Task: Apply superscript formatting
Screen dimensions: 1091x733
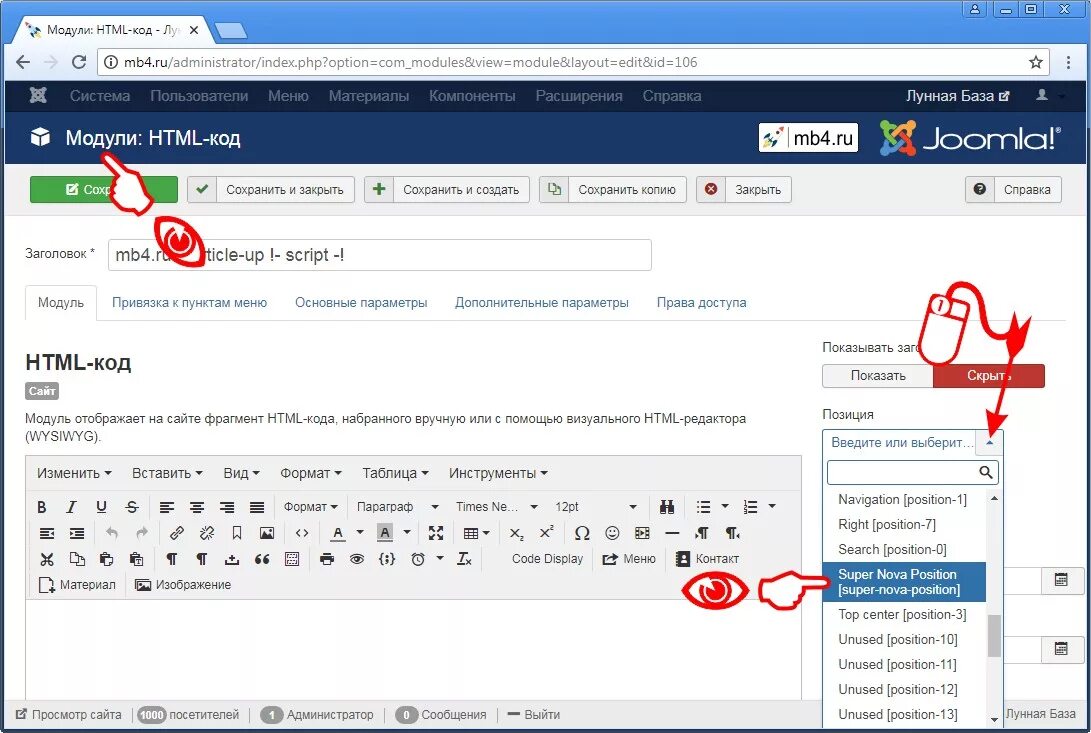Action: (x=547, y=533)
